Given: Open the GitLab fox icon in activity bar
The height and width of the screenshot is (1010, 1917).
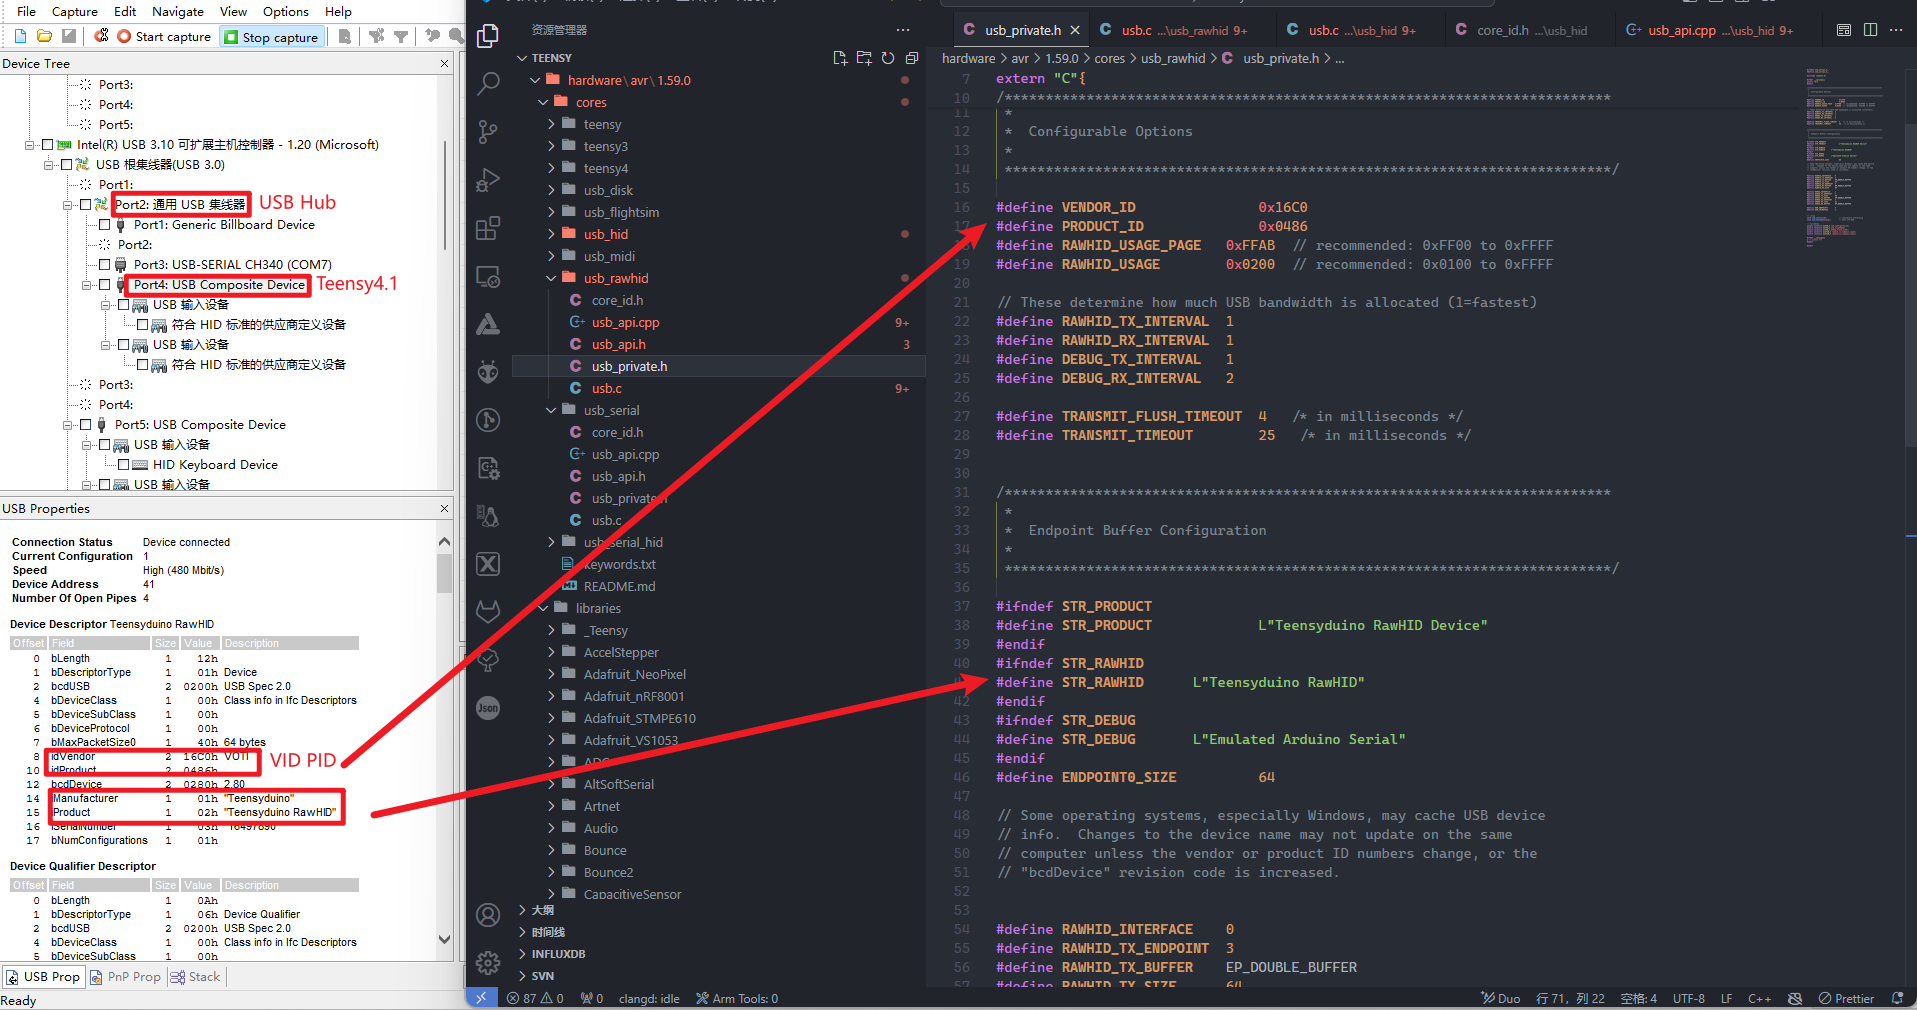Looking at the screenshot, I should tap(488, 611).
